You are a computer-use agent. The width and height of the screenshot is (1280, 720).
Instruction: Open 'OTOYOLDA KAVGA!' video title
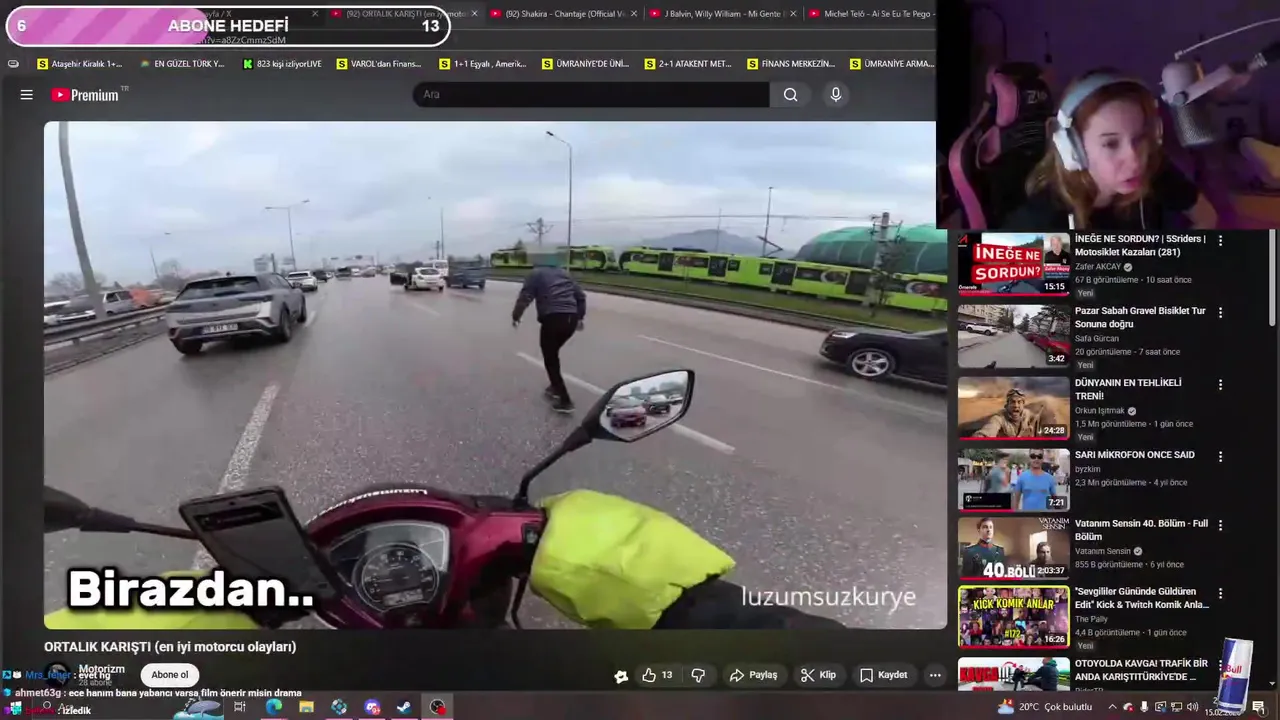pyautogui.click(x=1141, y=670)
